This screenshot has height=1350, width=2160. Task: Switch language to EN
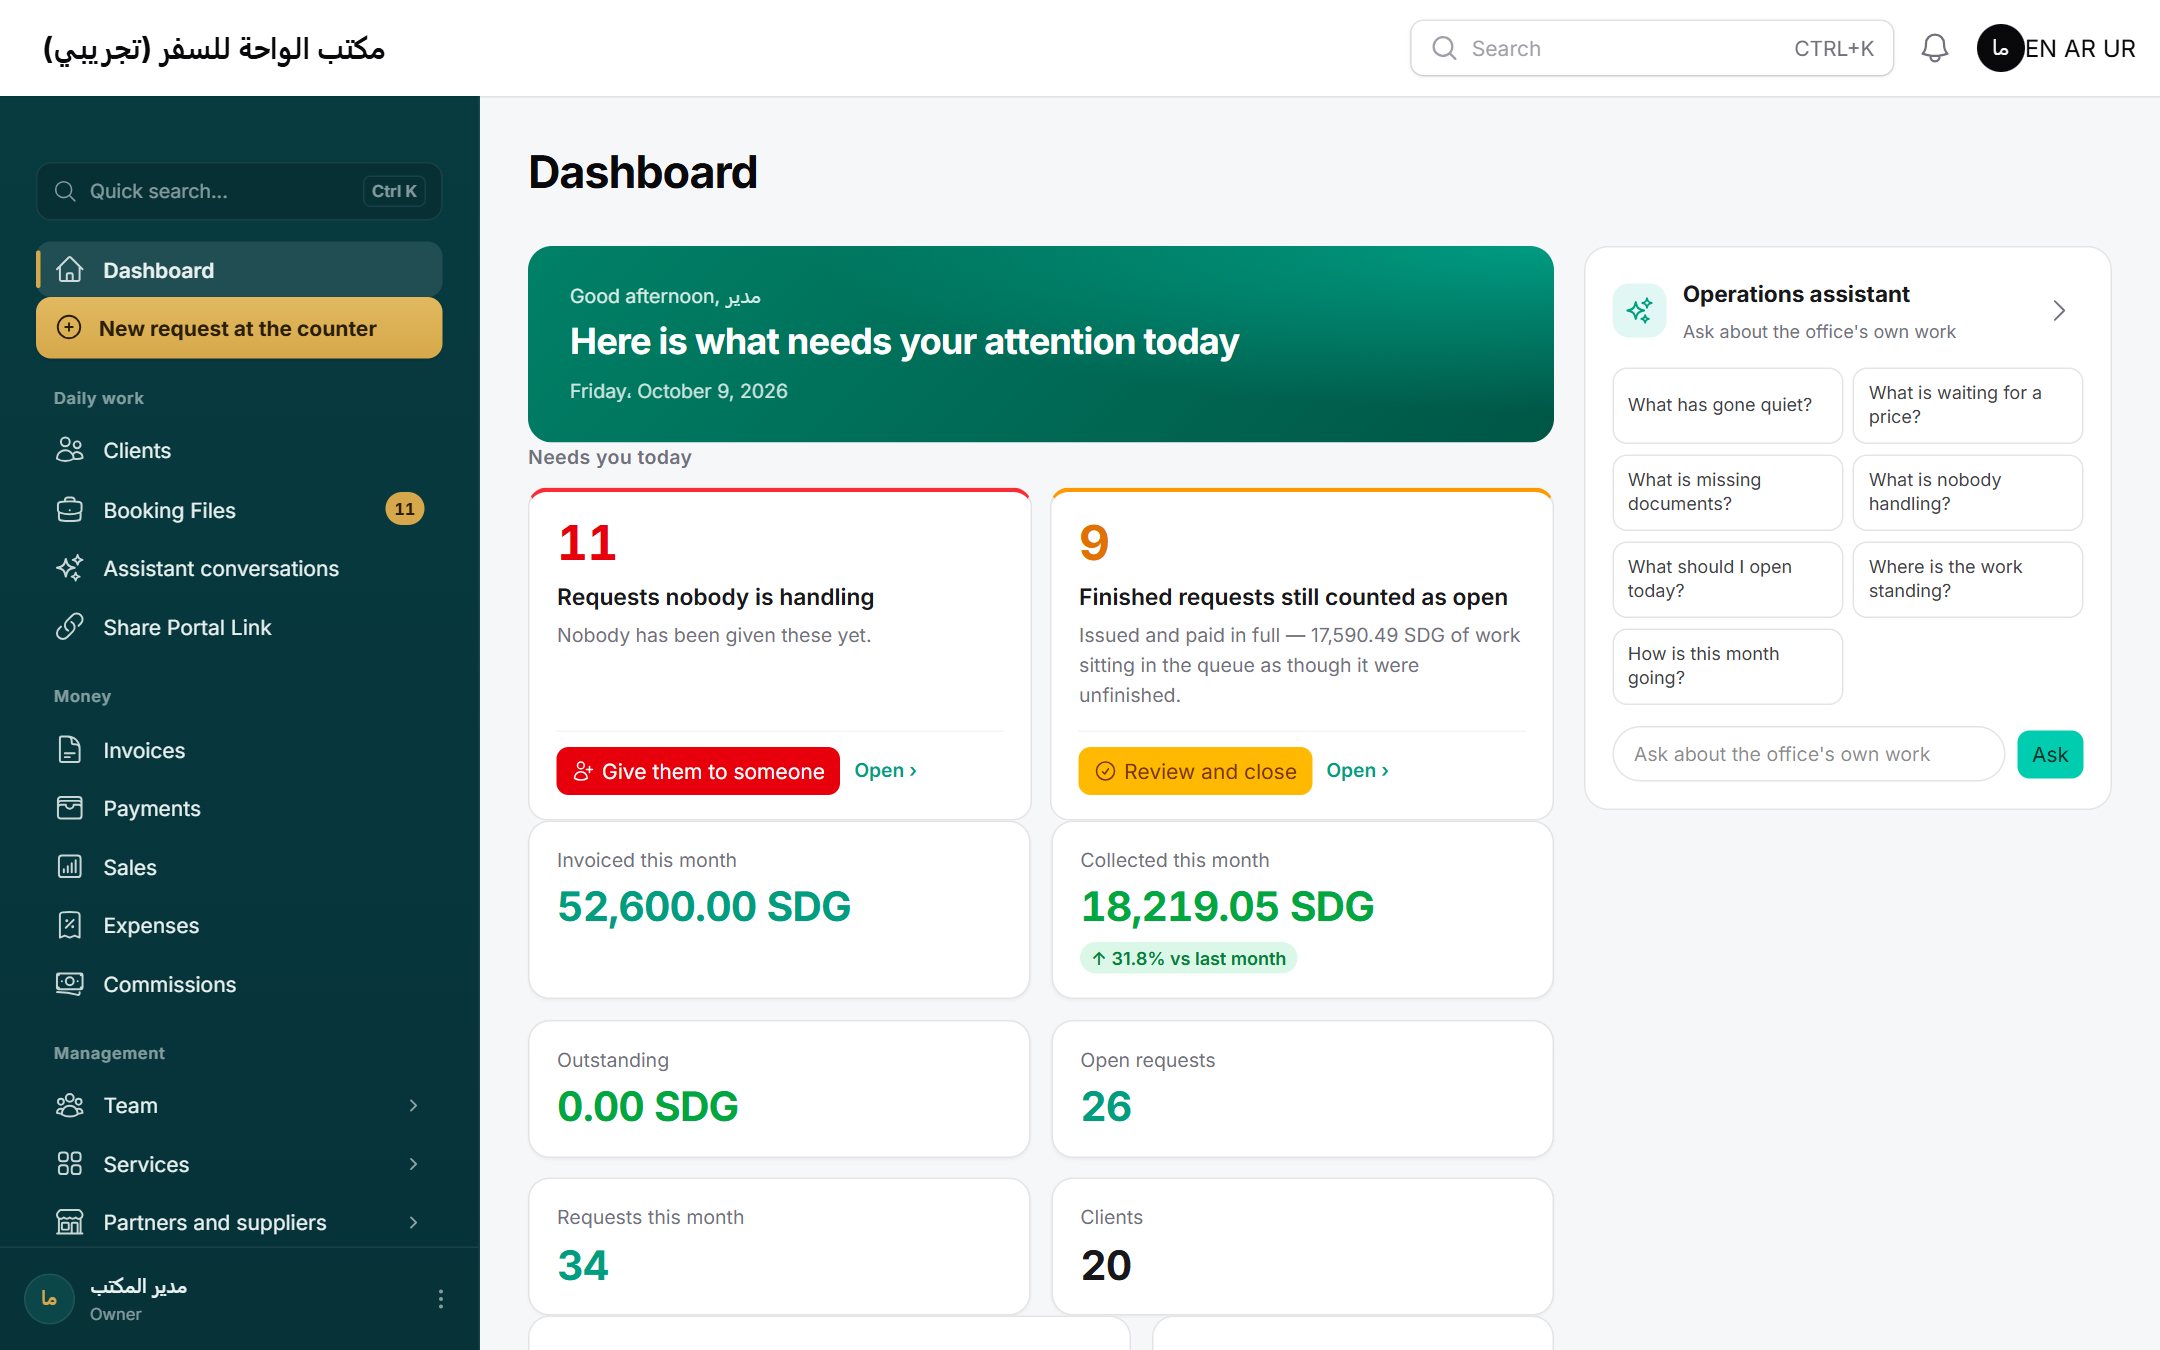(x=2041, y=48)
